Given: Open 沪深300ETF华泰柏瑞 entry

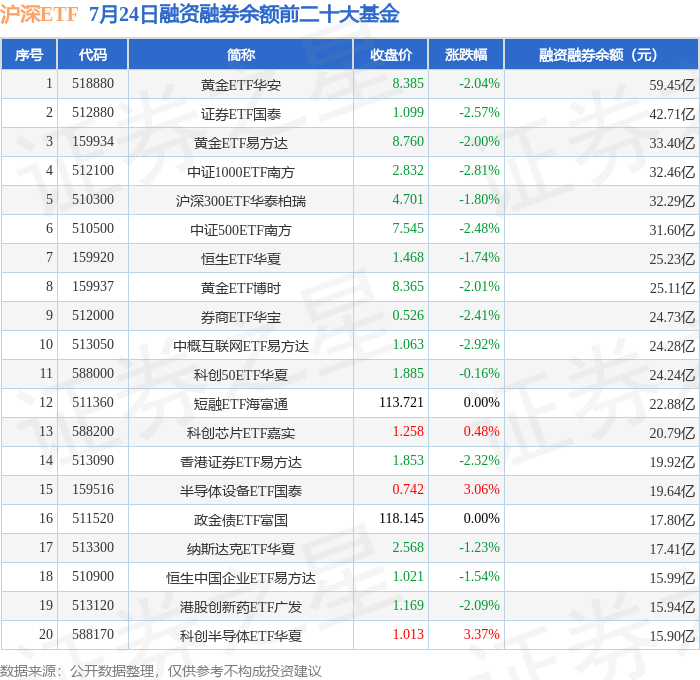Looking at the screenshot, I should (241, 201).
